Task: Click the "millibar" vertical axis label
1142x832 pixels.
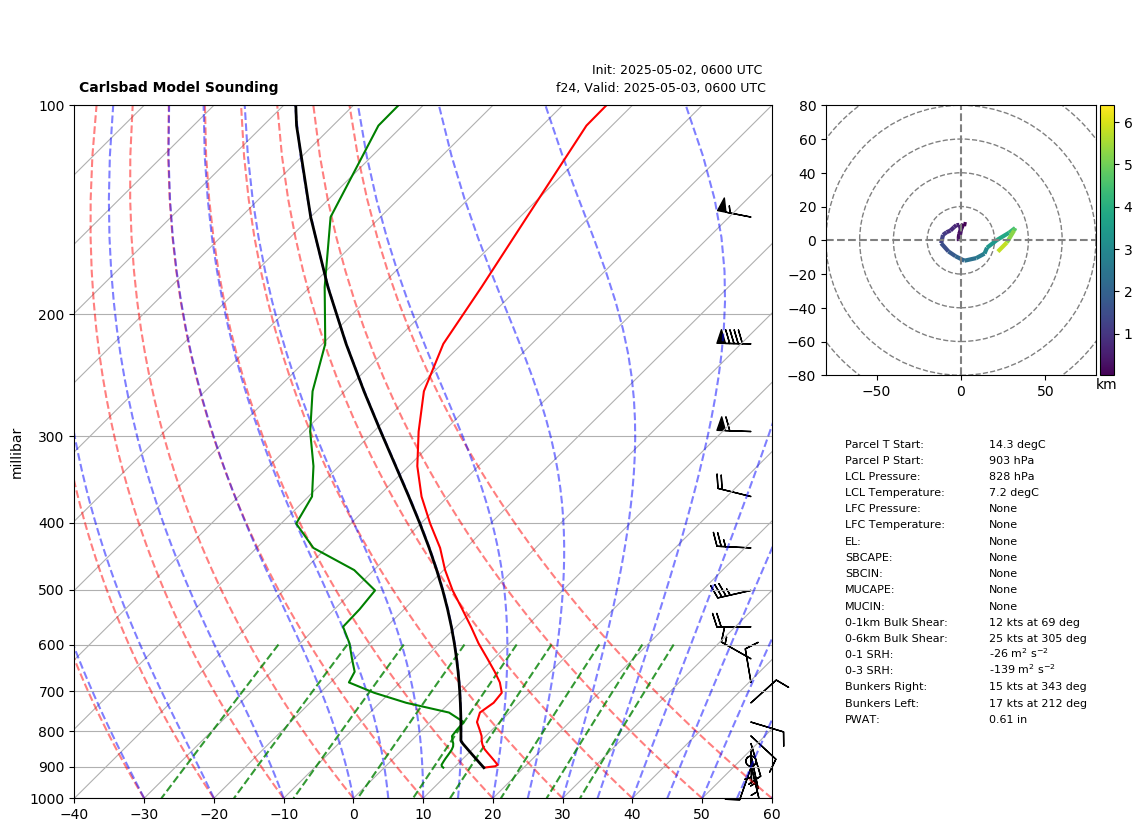Action: click(x=17, y=454)
